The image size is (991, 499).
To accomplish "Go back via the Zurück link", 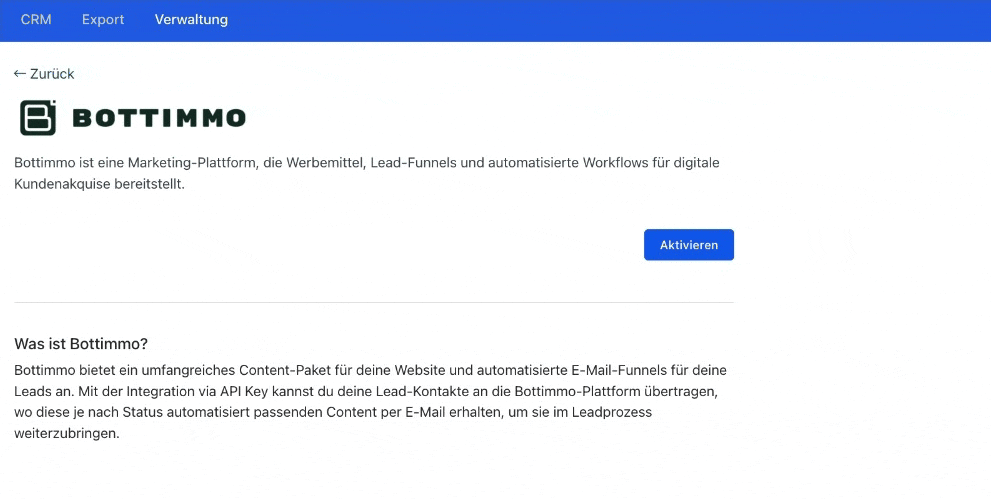I will click(52, 74).
